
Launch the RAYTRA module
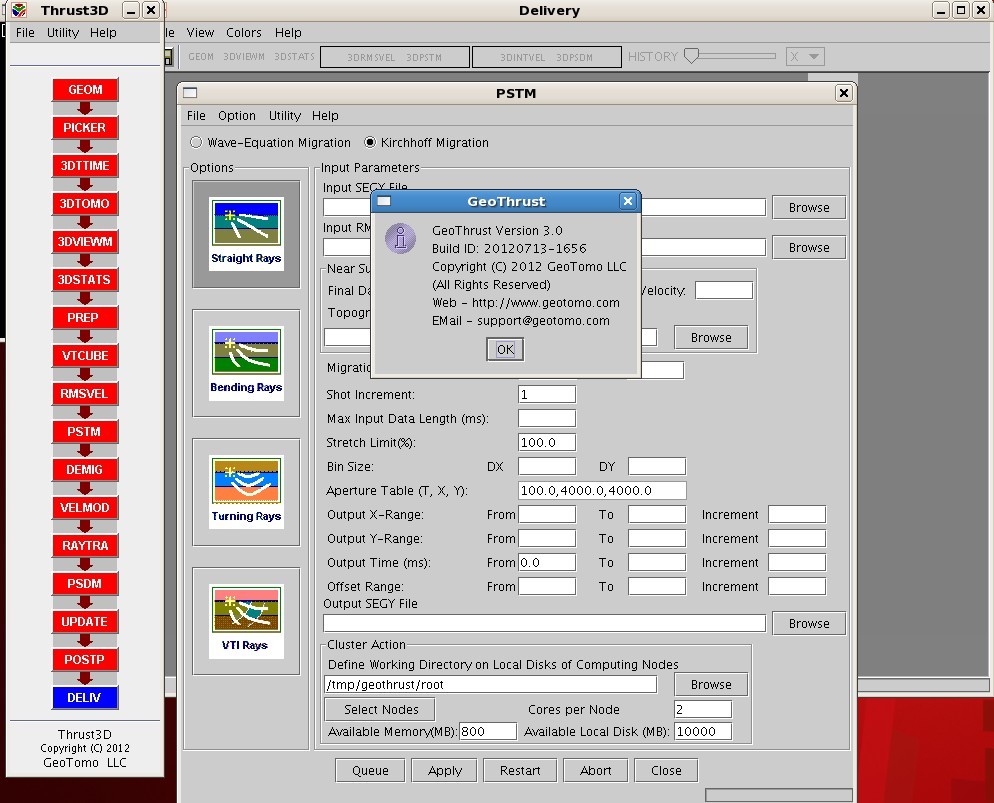(85, 546)
